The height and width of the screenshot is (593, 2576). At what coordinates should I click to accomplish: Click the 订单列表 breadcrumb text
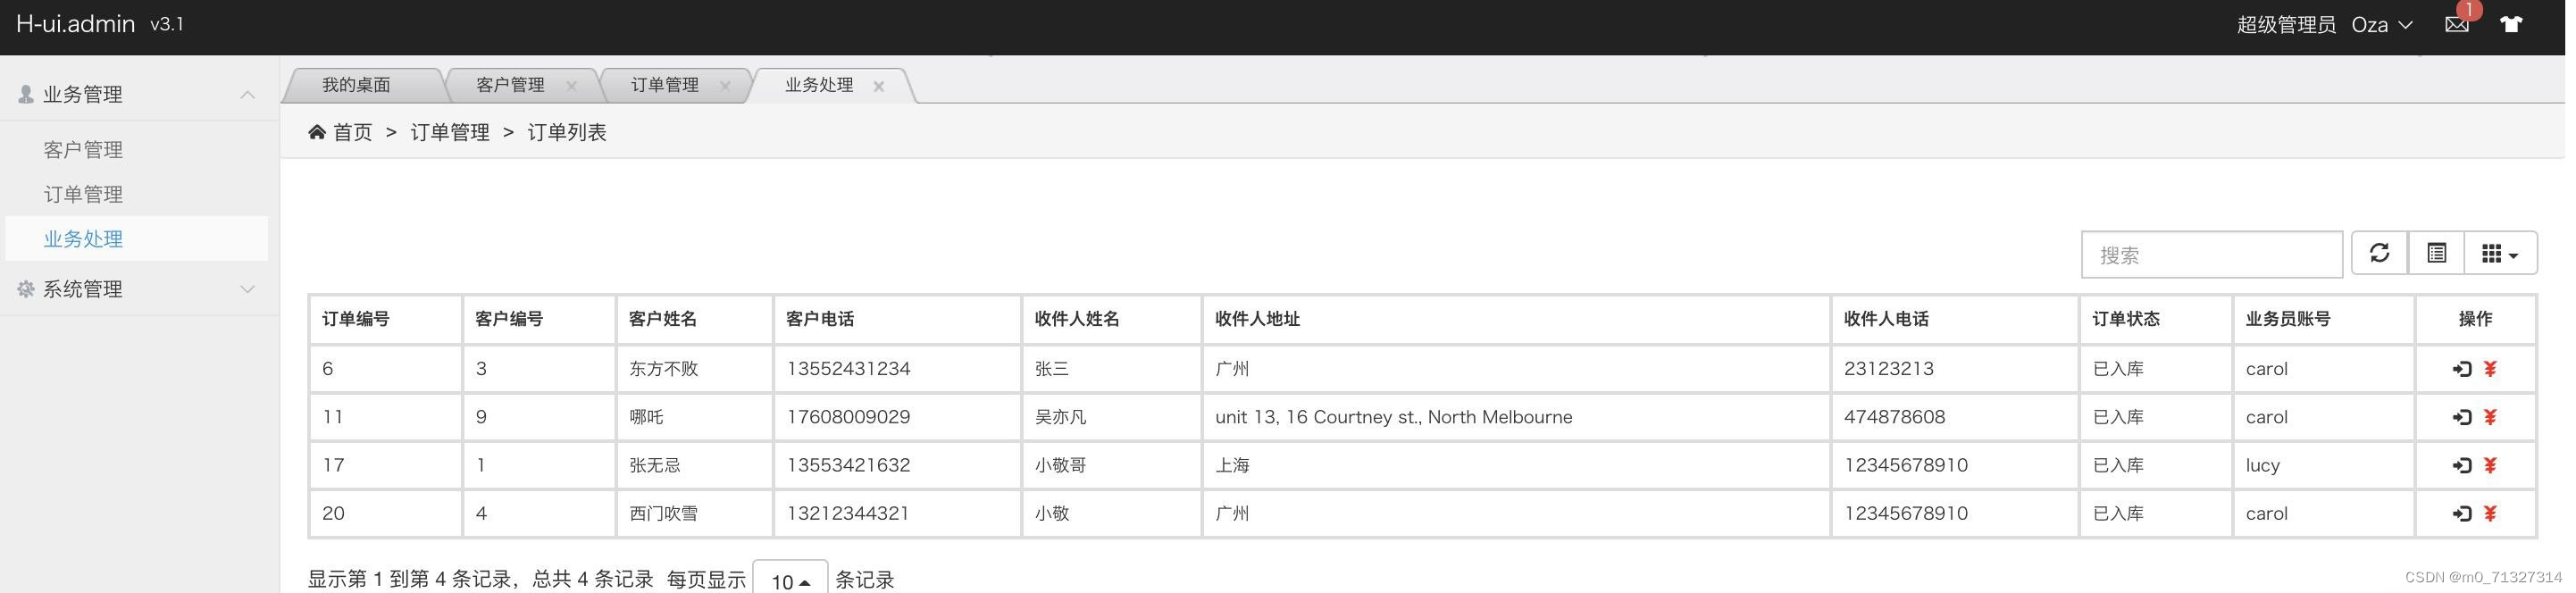pyautogui.click(x=567, y=132)
